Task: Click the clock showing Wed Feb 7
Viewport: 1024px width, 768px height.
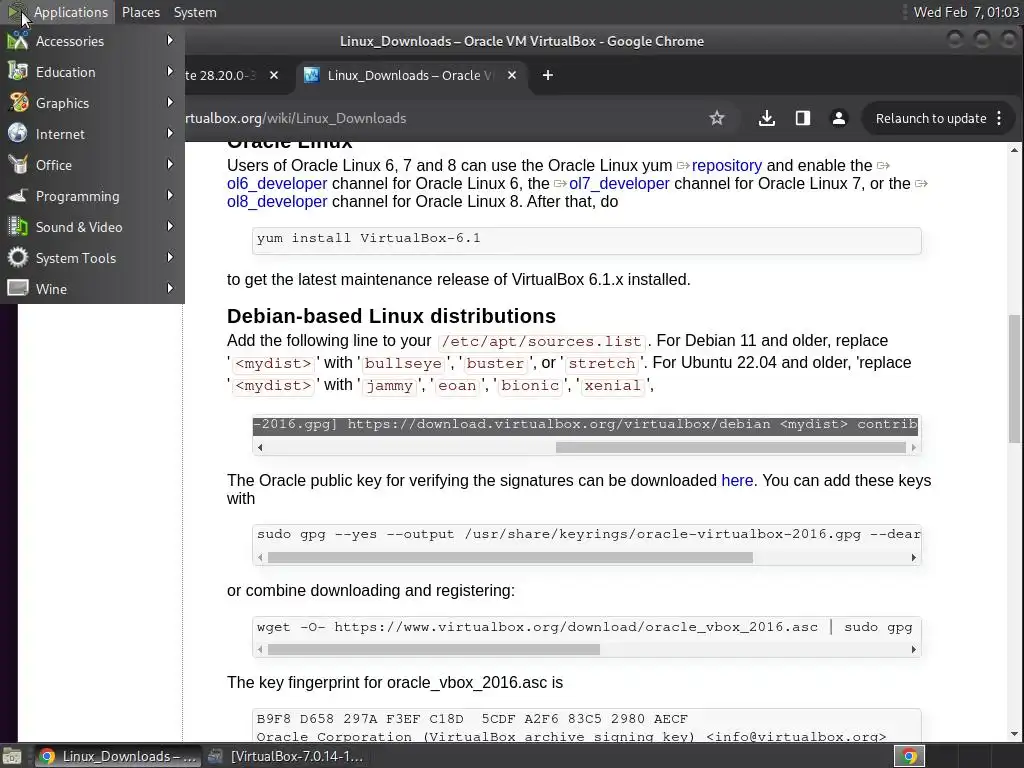Action: point(965,12)
